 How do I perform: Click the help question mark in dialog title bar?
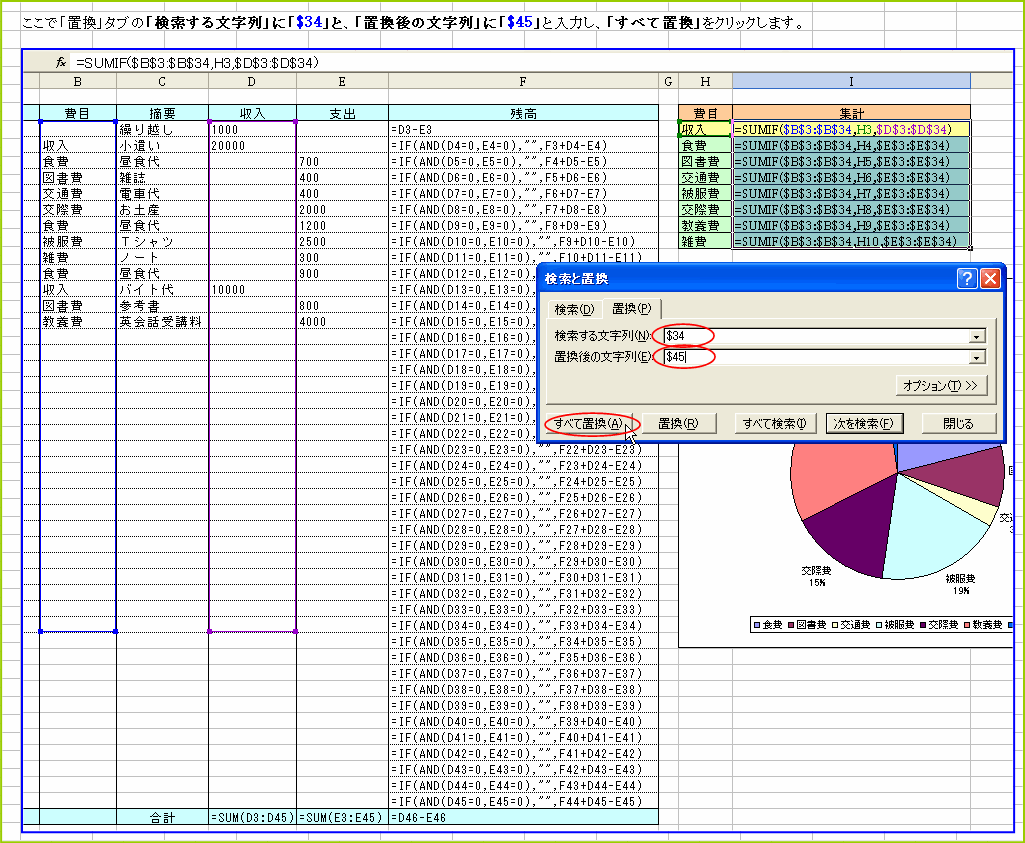(x=967, y=279)
